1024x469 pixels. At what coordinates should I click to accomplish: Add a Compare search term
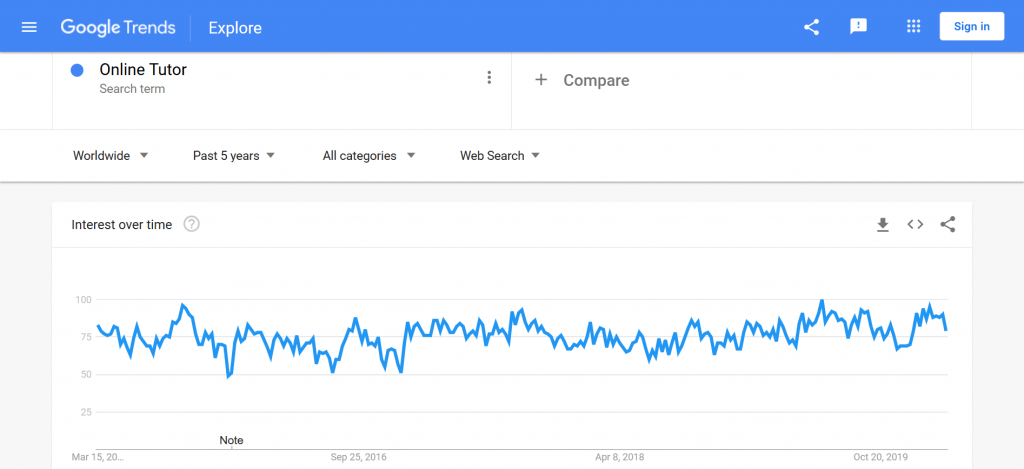click(582, 80)
